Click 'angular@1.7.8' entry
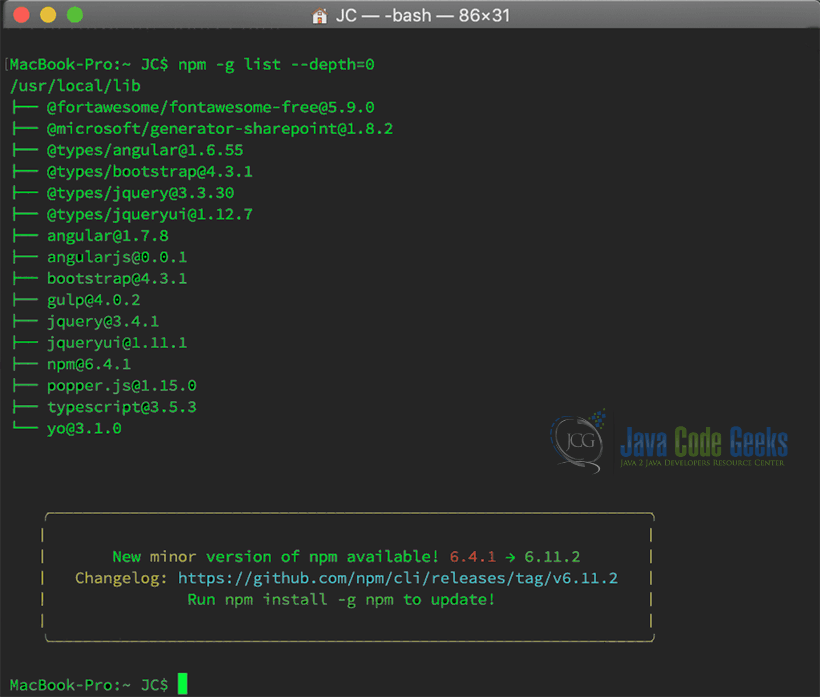 coord(108,236)
